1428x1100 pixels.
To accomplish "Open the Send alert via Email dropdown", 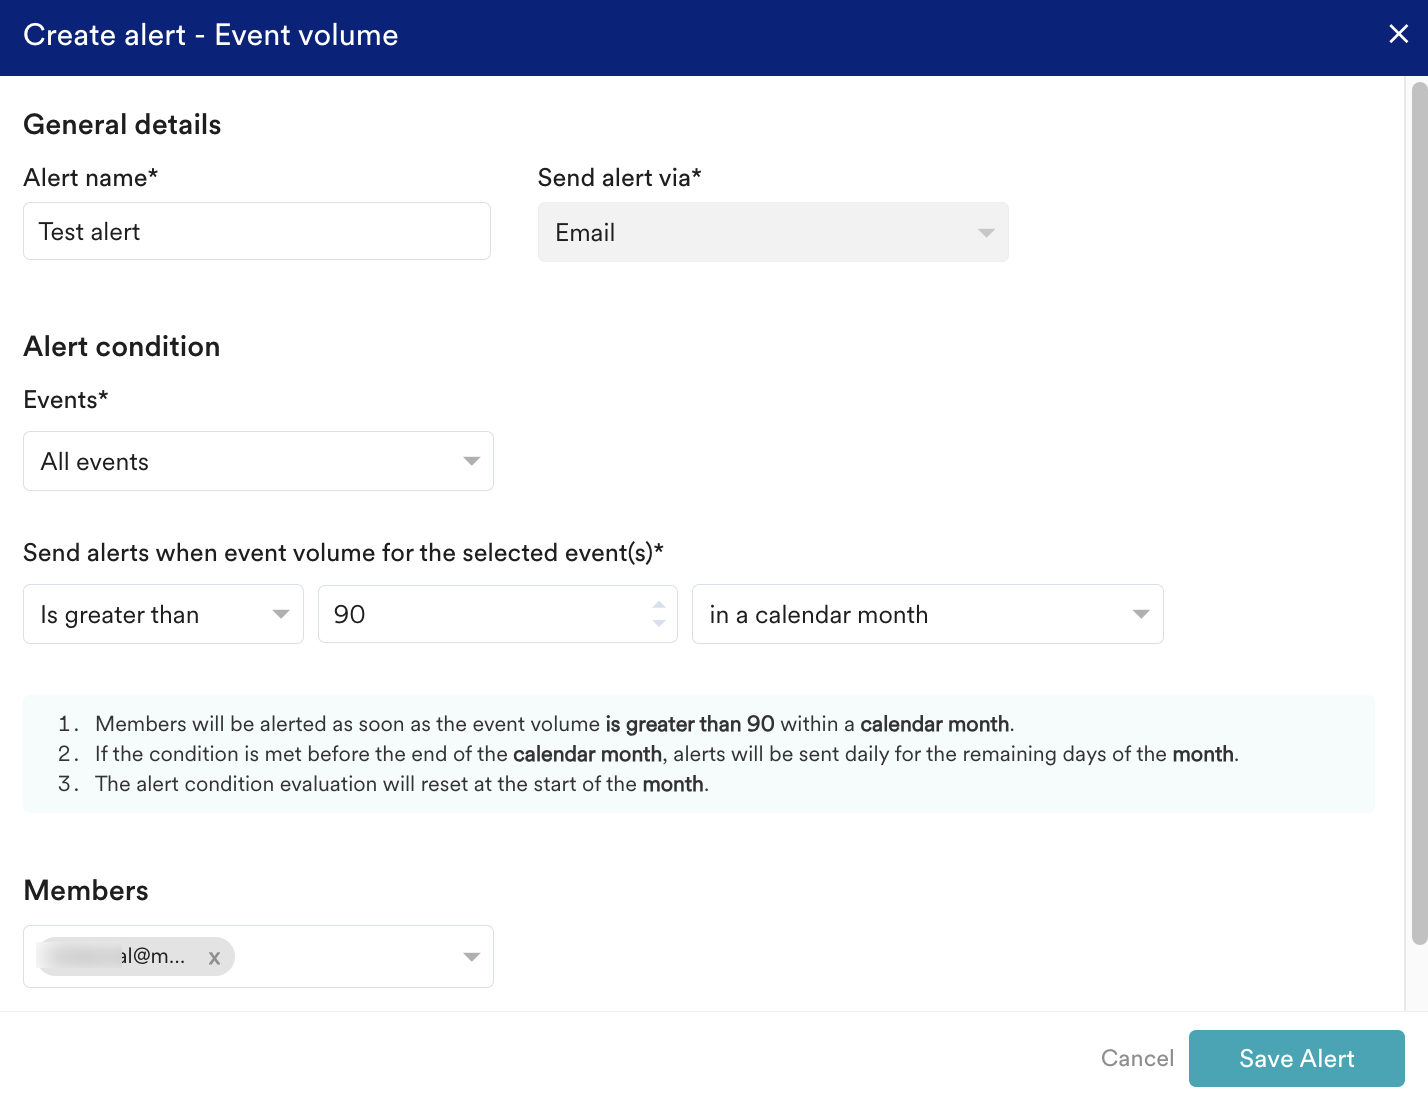I will pyautogui.click(x=760, y=232).
